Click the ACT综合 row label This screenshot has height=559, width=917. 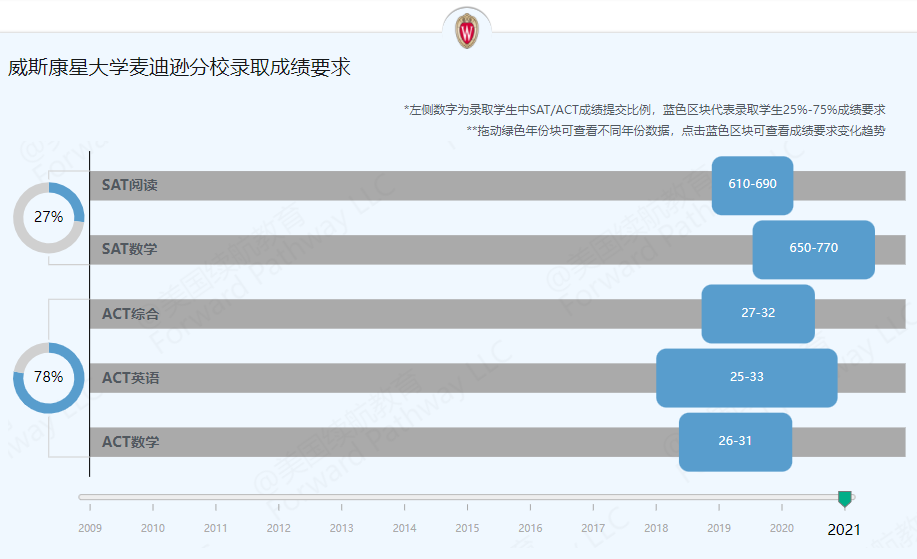point(130,314)
